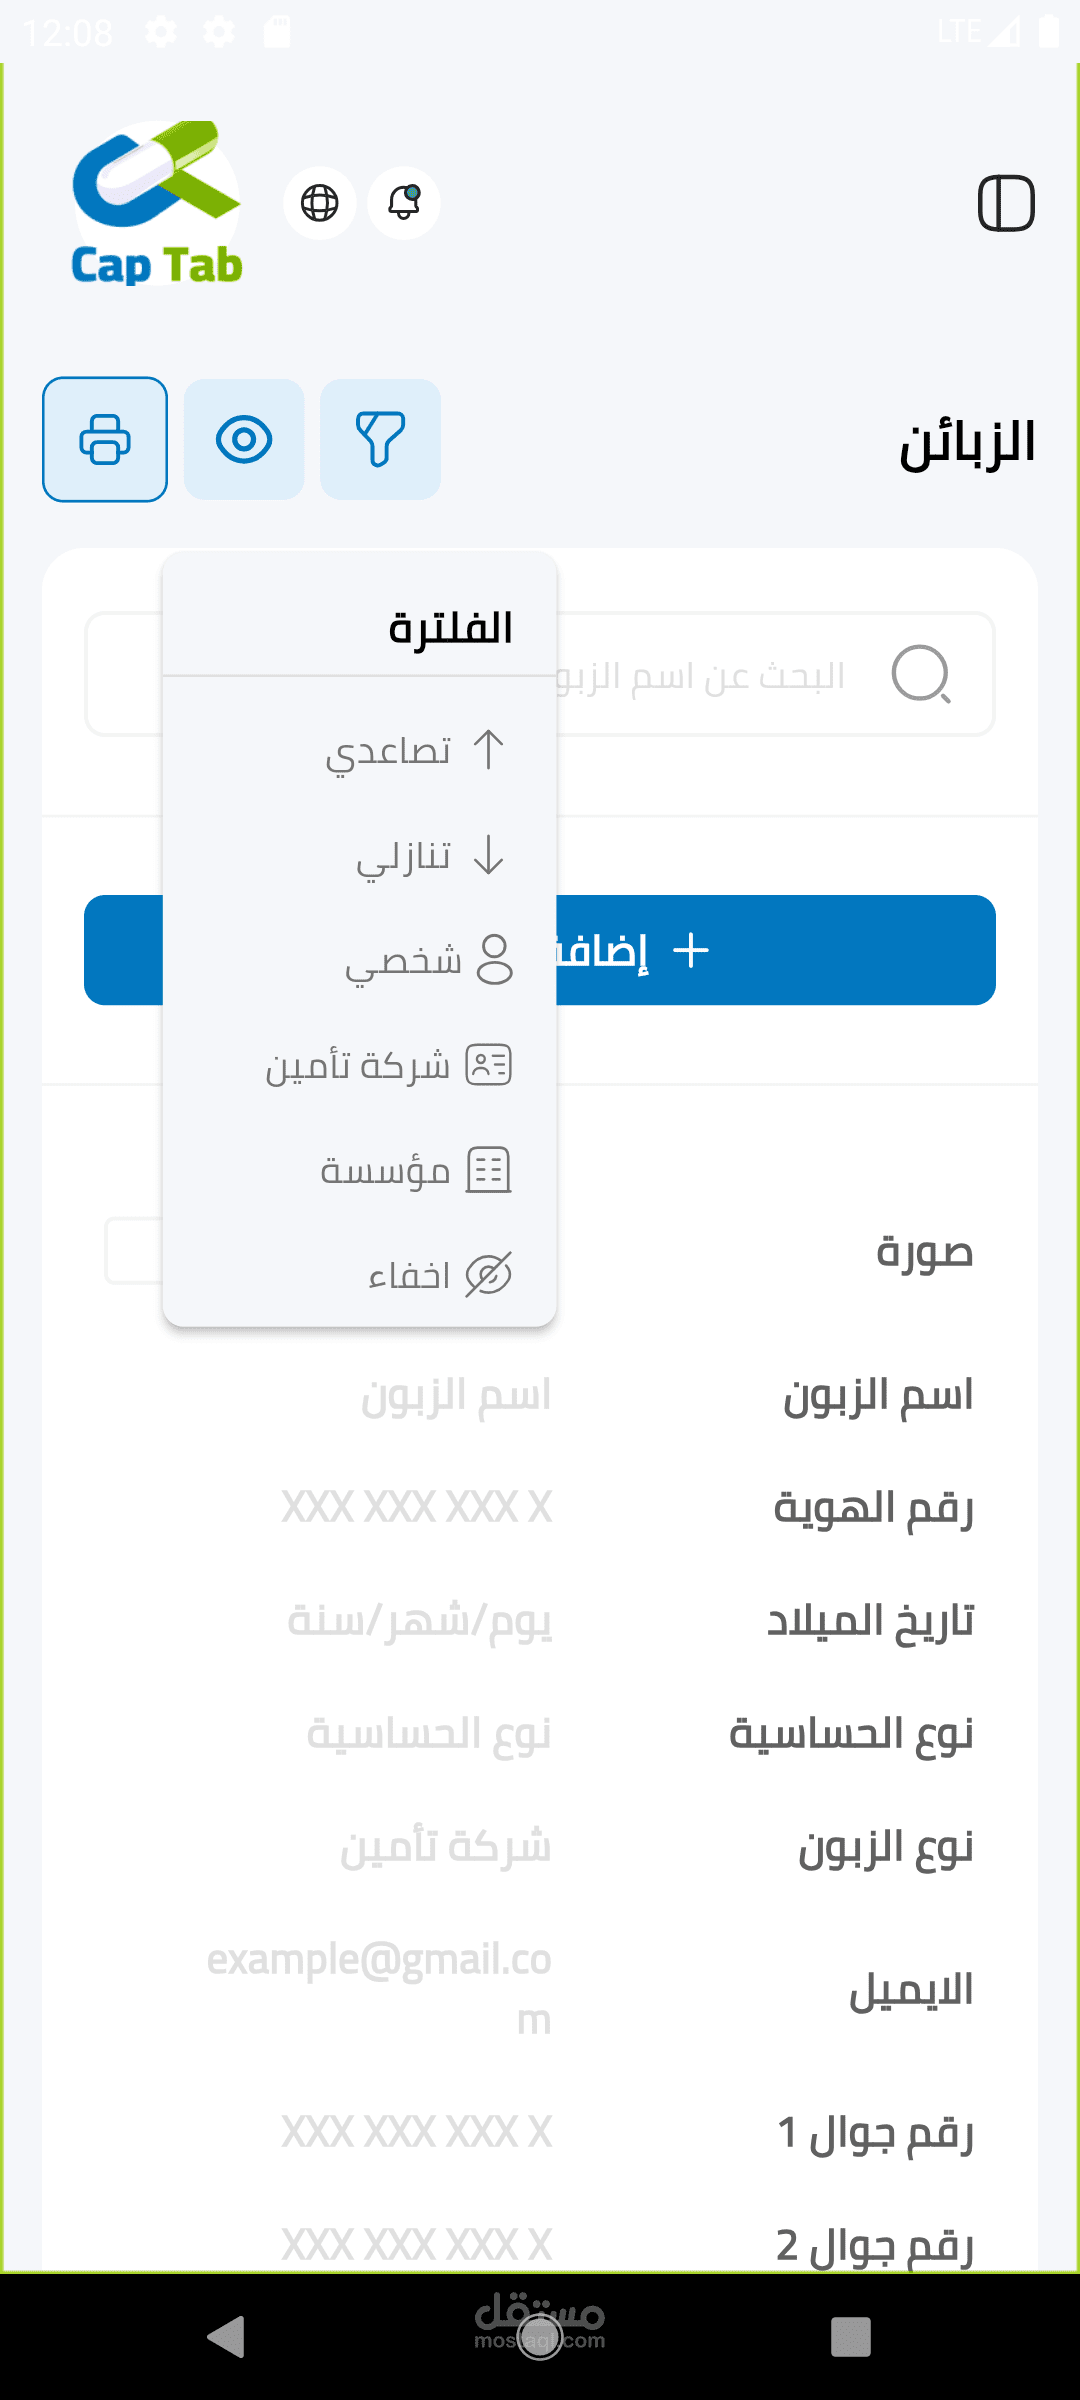Filter by شخصي personal type
Viewport: 1080px width, 2400px height.
(x=428, y=961)
